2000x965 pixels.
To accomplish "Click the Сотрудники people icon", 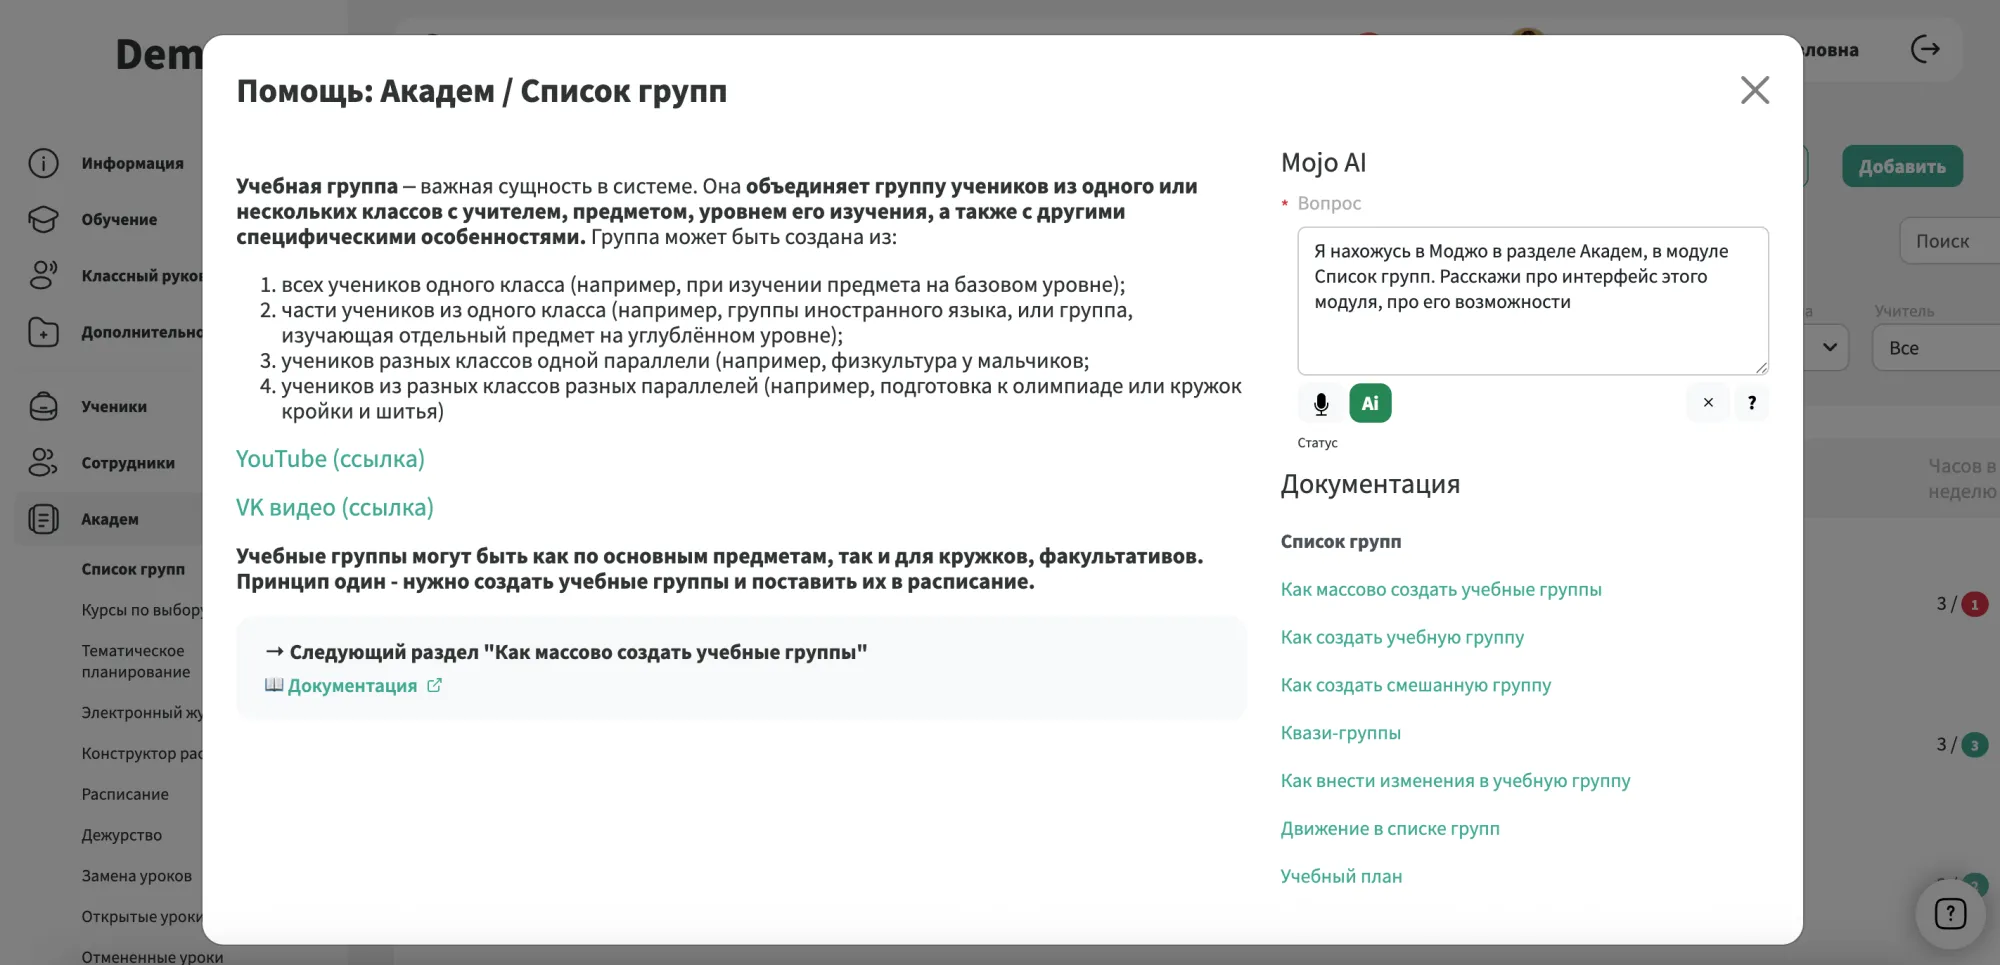I will coord(43,463).
